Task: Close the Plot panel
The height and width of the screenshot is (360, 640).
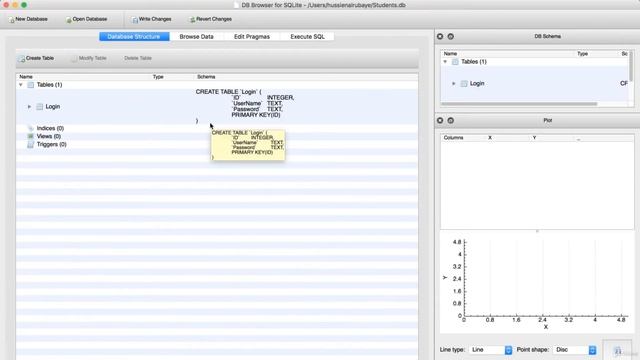Action: pyautogui.click(x=440, y=120)
